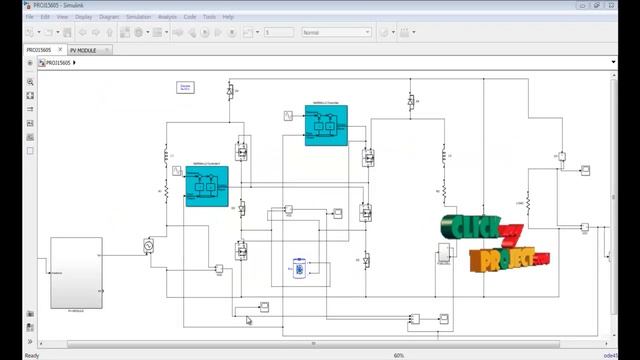This screenshot has height=360, width=640.
Task: Click the horizontal canvas scrollbar
Action: point(313,344)
